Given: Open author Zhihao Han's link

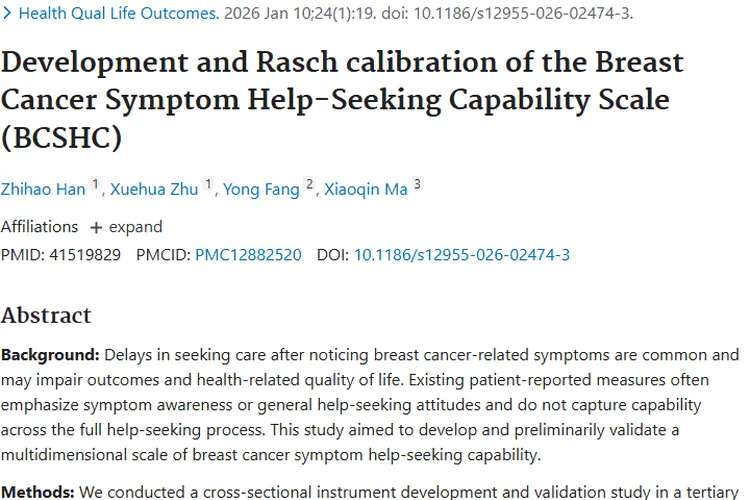Looking at the screenshot, I should (x=43, y=190).
